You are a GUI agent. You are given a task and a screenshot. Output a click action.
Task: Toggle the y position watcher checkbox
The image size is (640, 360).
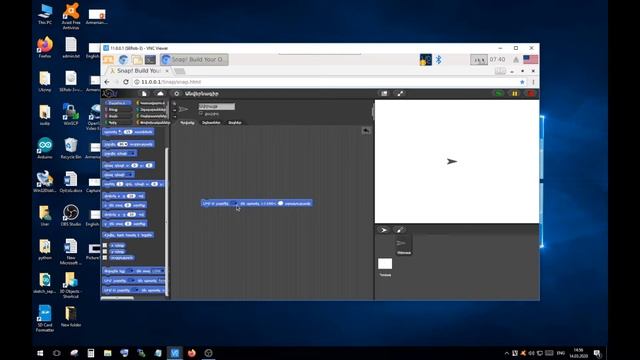click(x=105, y=251)
